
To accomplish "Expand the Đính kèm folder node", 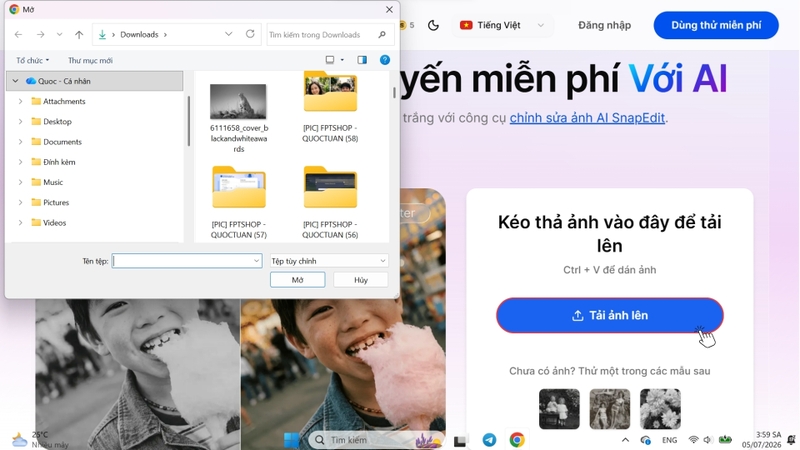I will 20,162.
